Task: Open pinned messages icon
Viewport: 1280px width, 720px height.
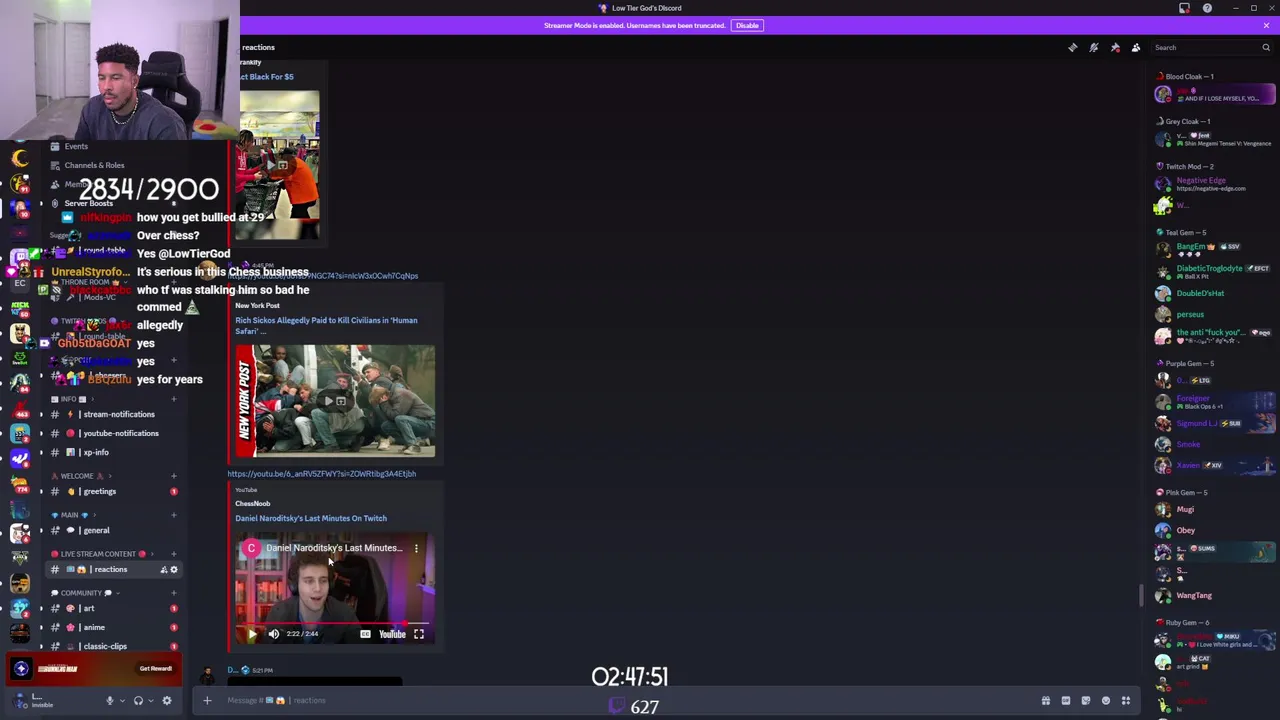Action: [1115, 47]
